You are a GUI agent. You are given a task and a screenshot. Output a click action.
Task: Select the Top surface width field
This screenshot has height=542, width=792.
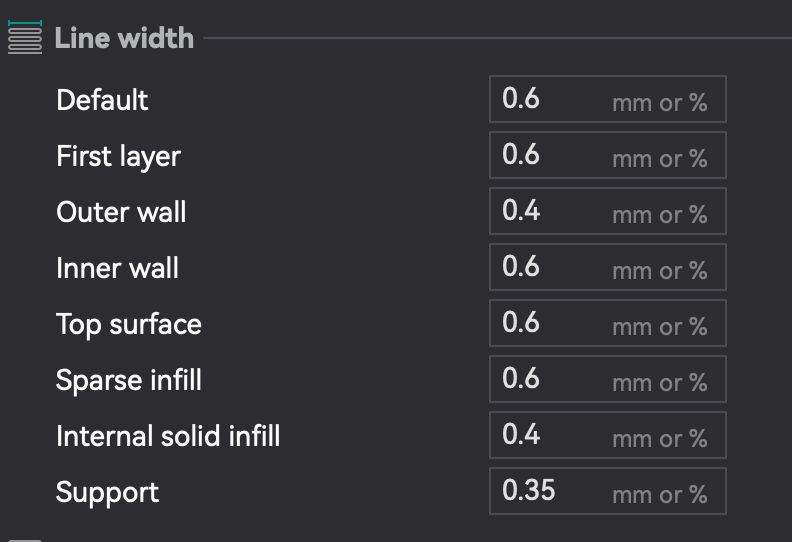tap(550, 323)
